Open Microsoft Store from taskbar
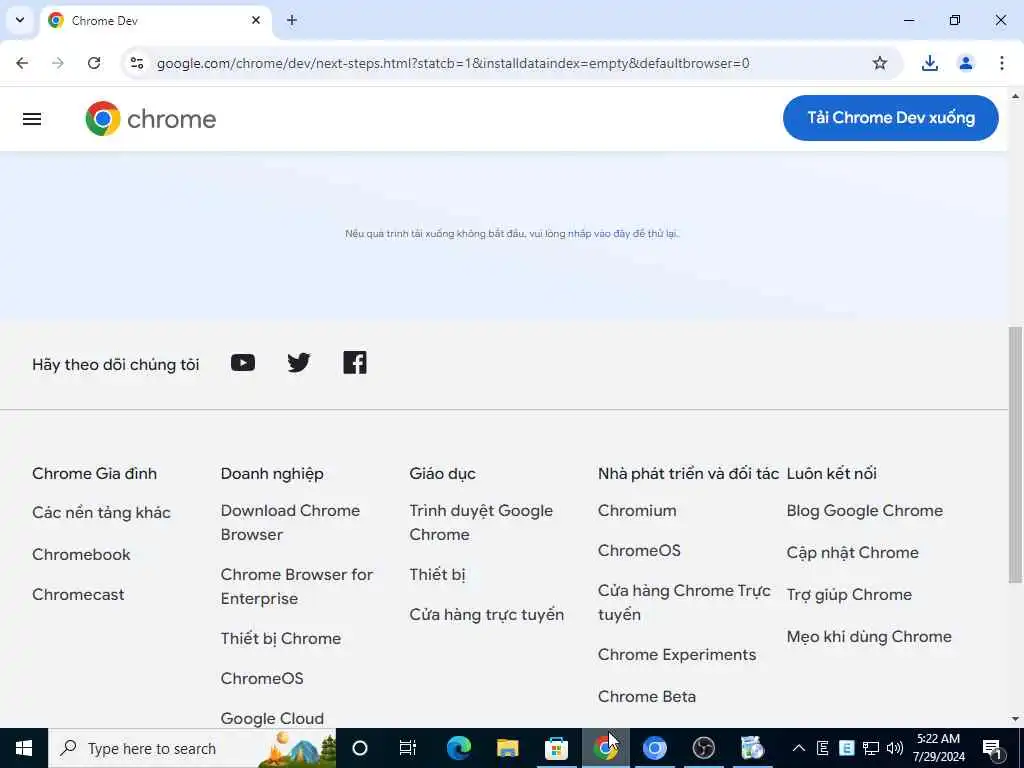The image size is (1024, 768). [x=556, y=748]
